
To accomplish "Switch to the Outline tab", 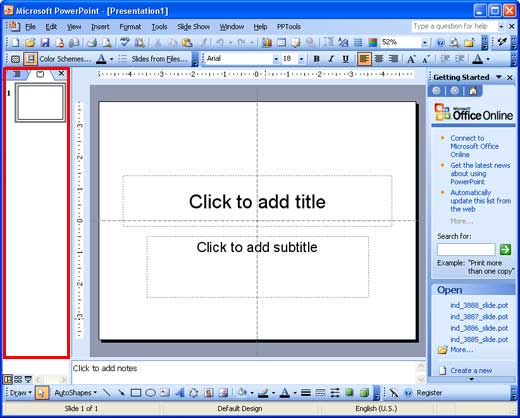I will (16, 74).
